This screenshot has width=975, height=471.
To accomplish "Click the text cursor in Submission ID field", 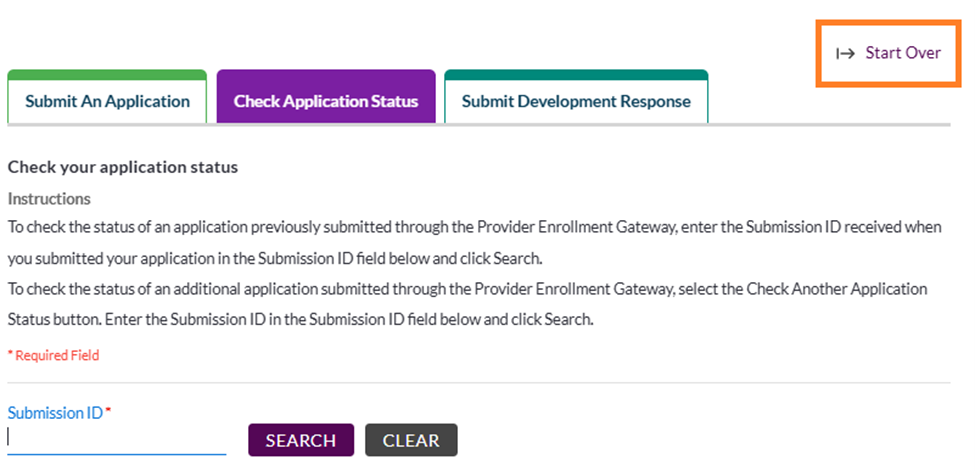I will coord(9,437).
